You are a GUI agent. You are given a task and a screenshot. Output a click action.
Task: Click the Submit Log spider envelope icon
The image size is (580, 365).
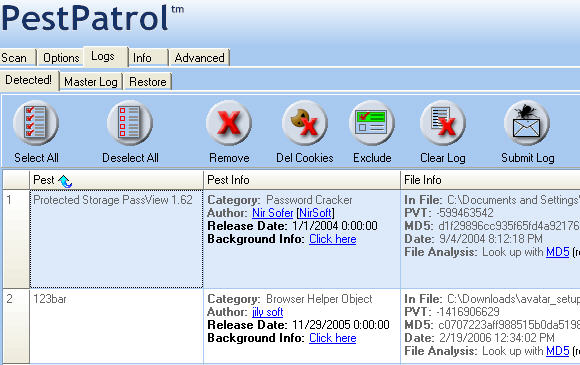coord(527,122)
